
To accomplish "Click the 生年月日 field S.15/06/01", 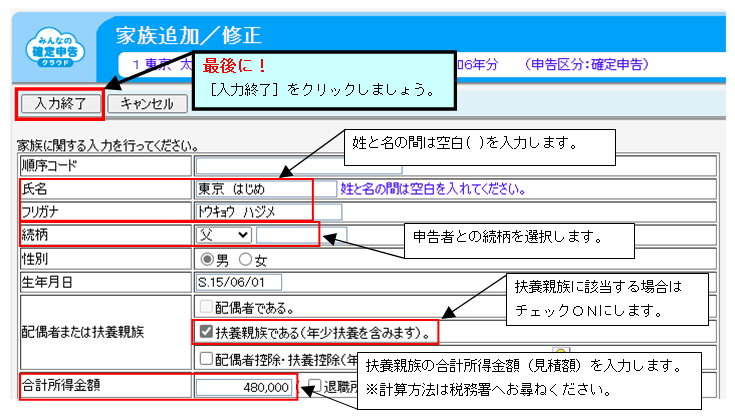I will click(x=239, y=282).
